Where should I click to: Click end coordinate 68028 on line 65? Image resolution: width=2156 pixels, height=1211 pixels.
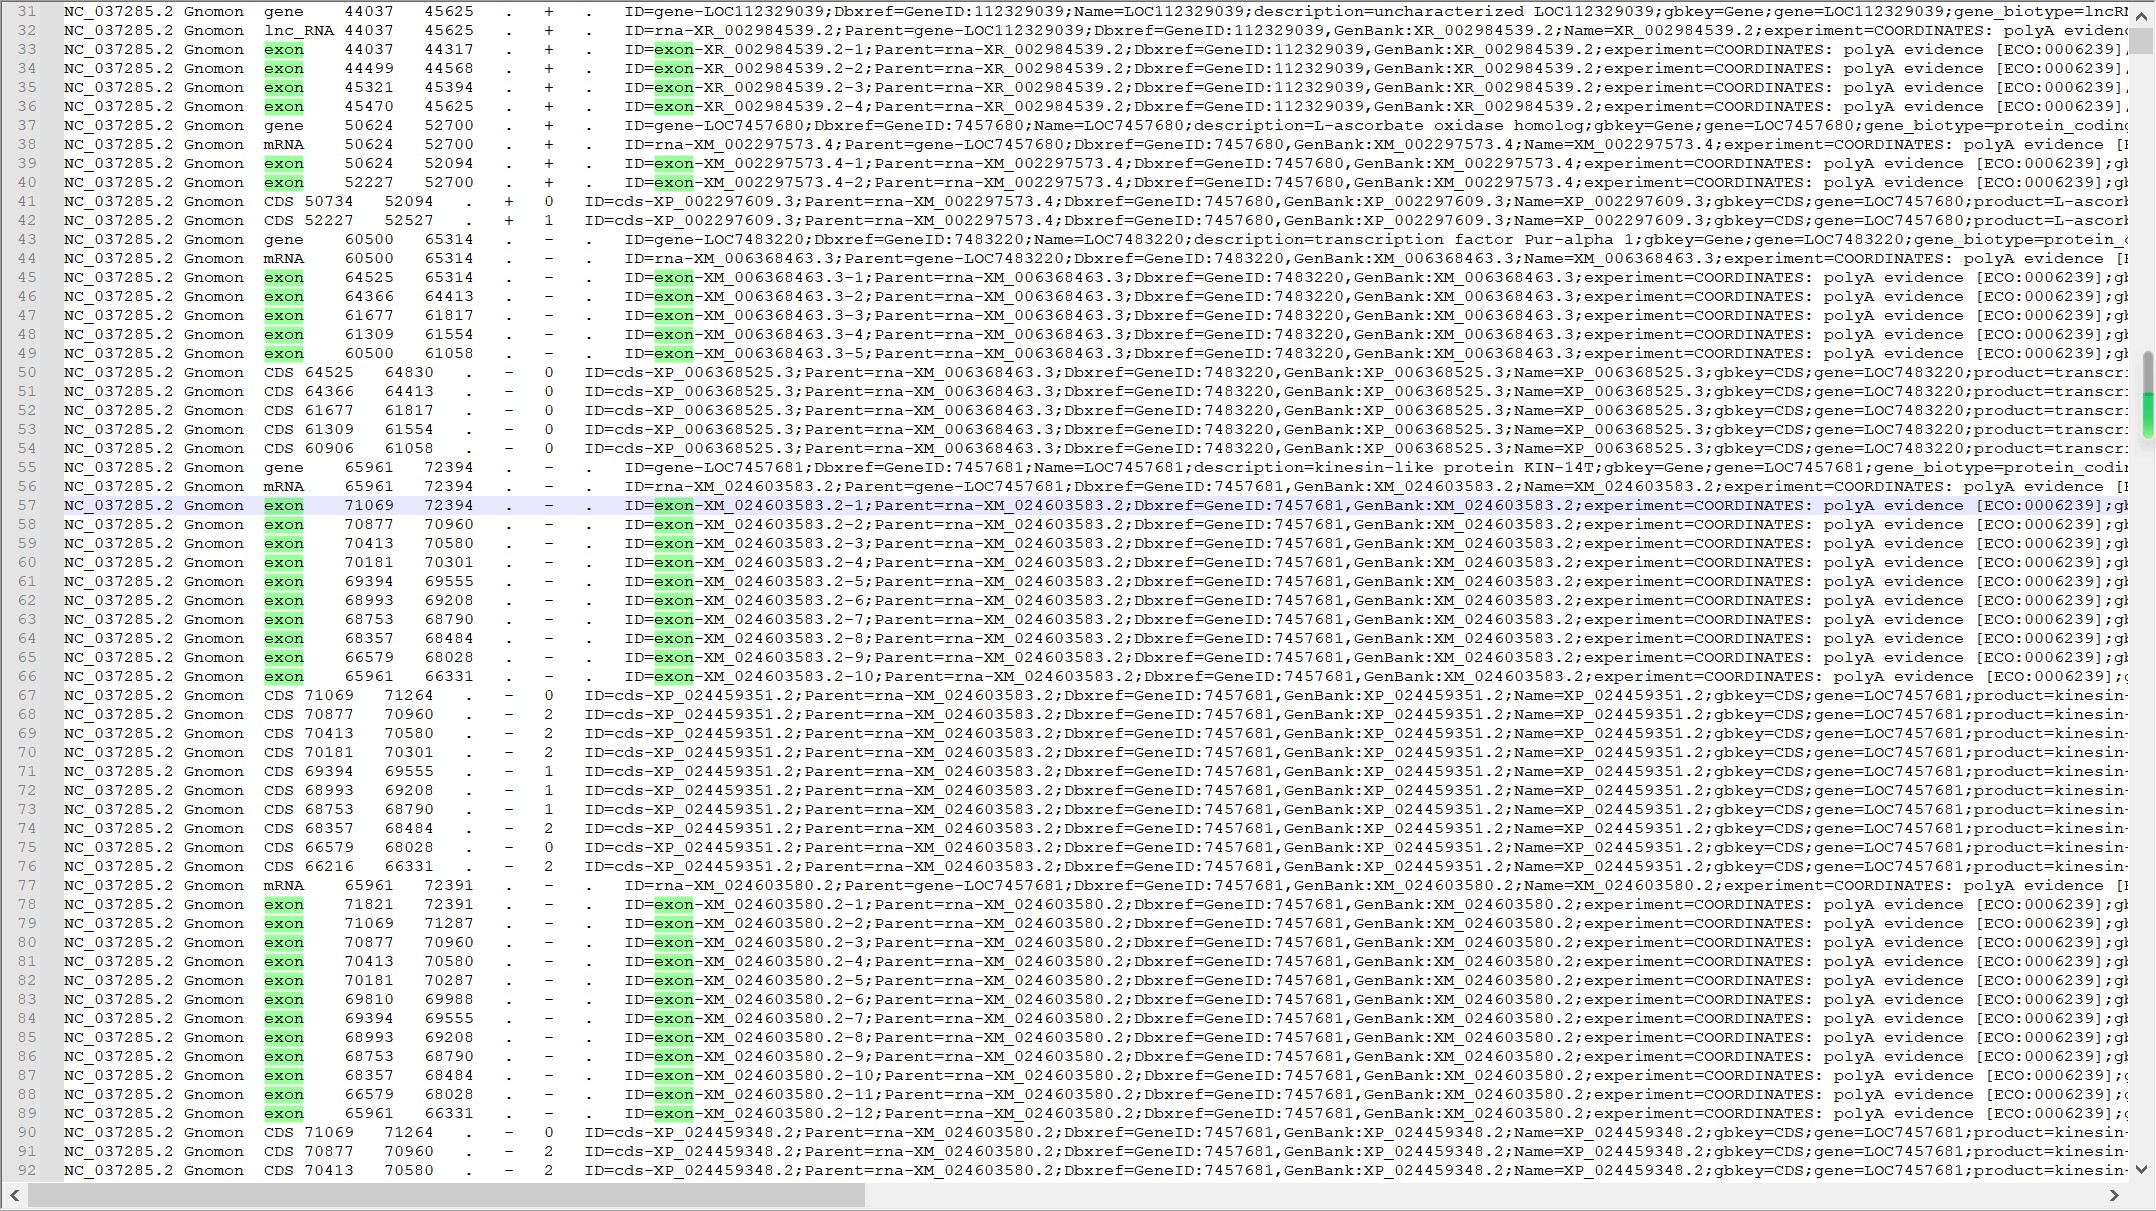(449, 657)
